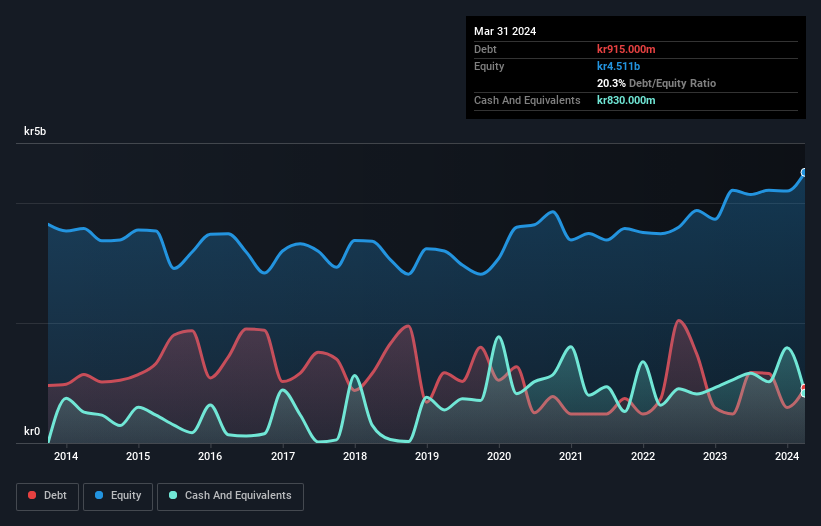This screenshot has width=821, height=526.
Task: Click the 2014 x-axis label
Action: tap(66, 456)
